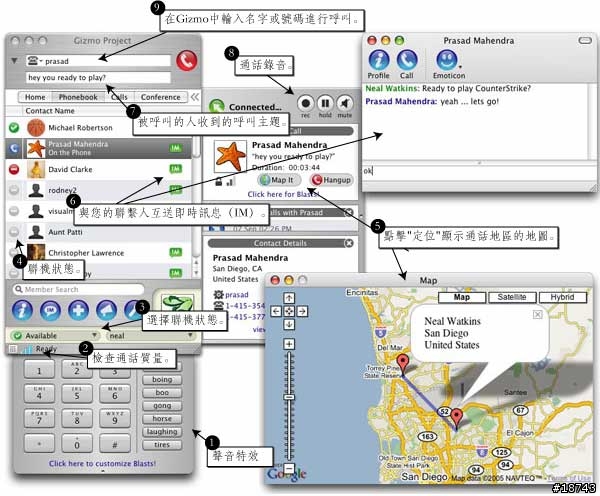This screenshot has height=496, width=600.
Task: Zoom in on map with plus button
Action: [x=289, y=344]
